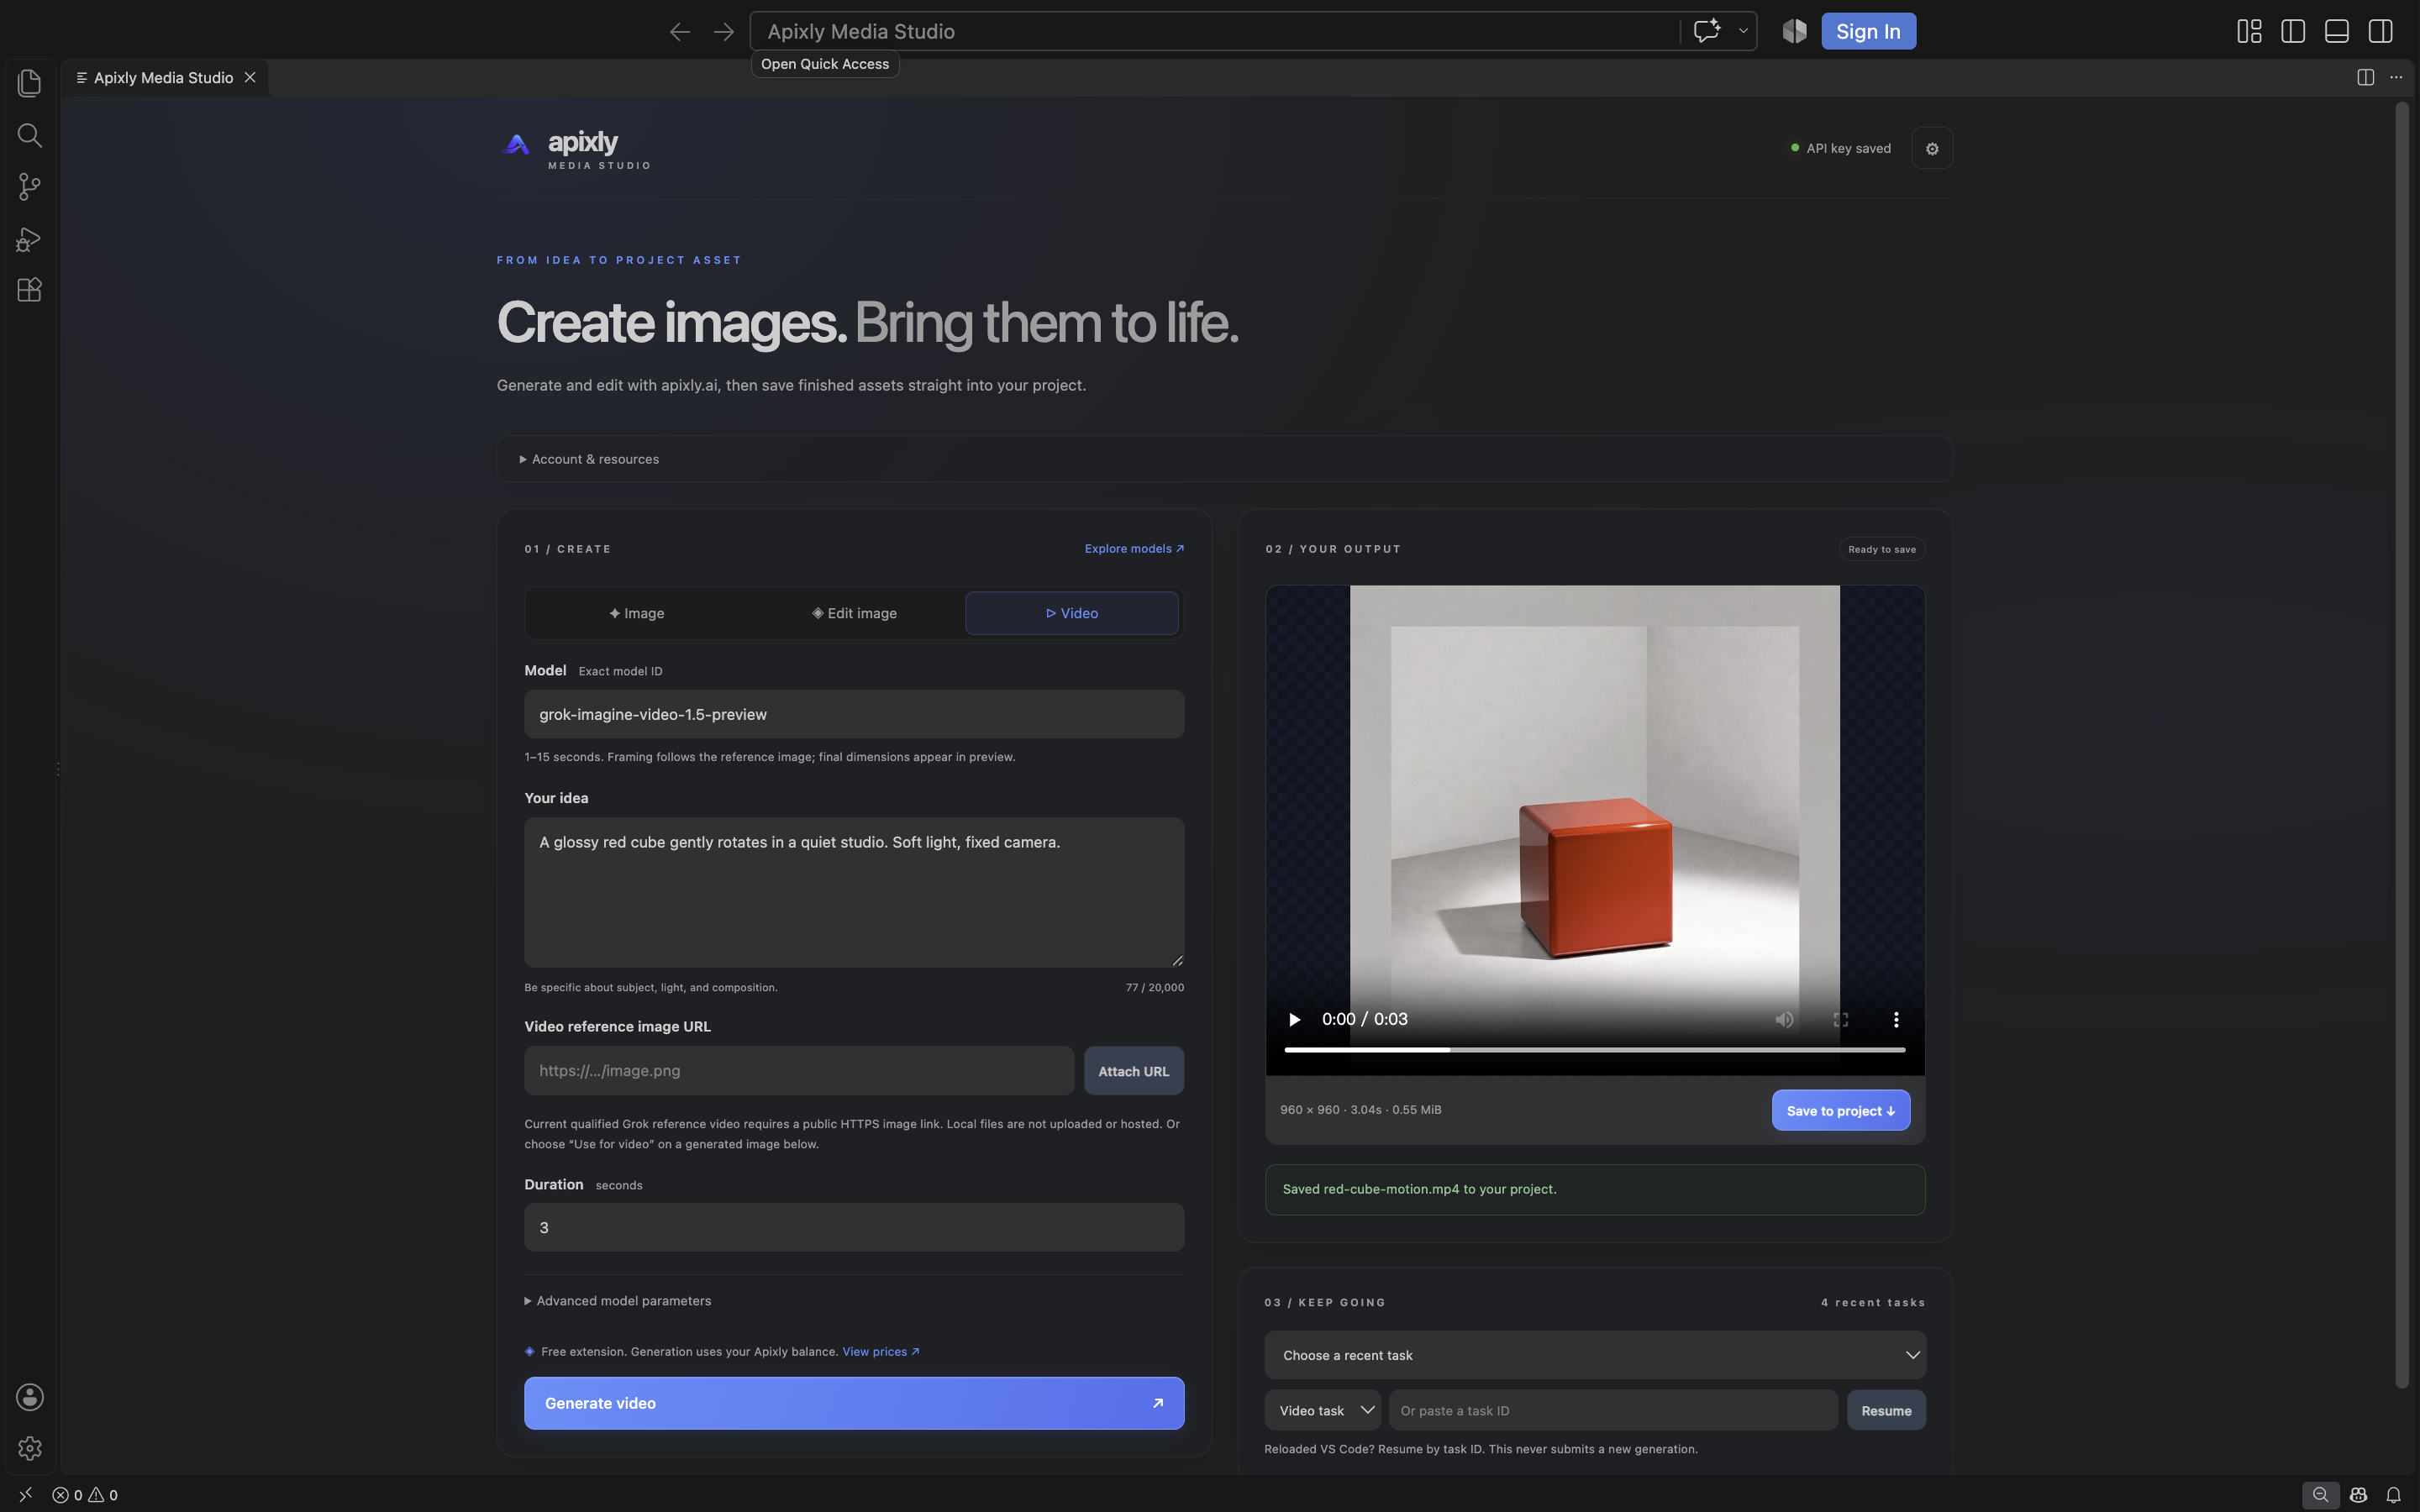The image size is (2420, 1512).
Task: Click the Attach URL button
Action: (x=1134, y=1071)
